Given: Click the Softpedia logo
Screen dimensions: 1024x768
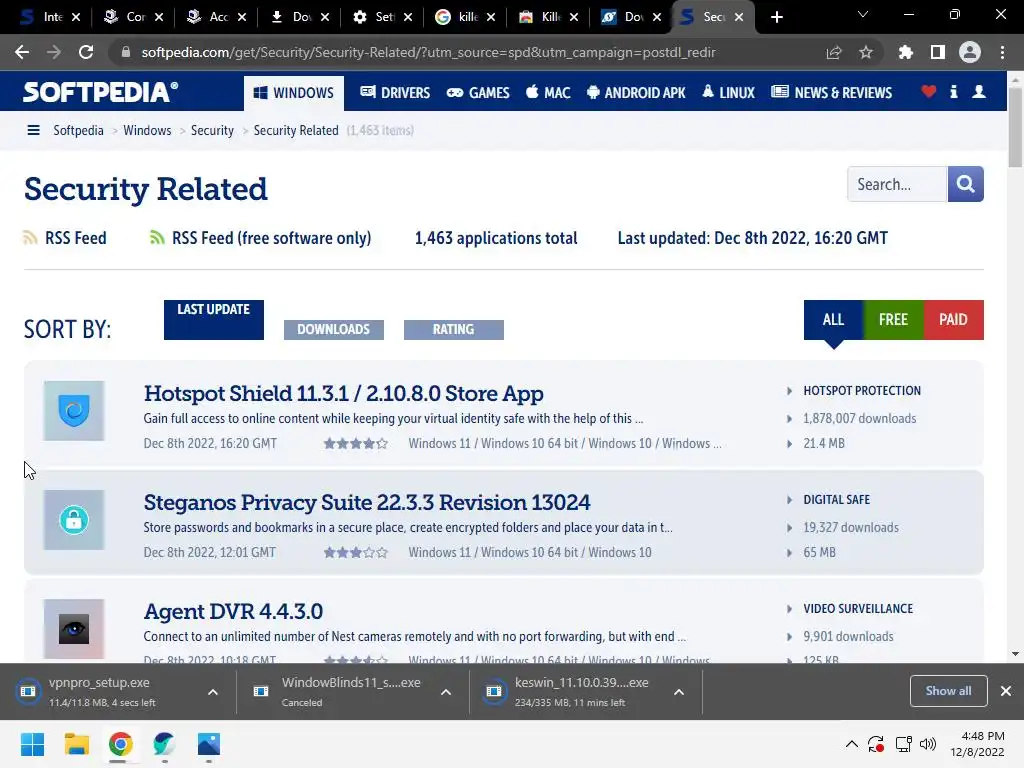Looking at the screenshot, I should click(x=101, y=92).
